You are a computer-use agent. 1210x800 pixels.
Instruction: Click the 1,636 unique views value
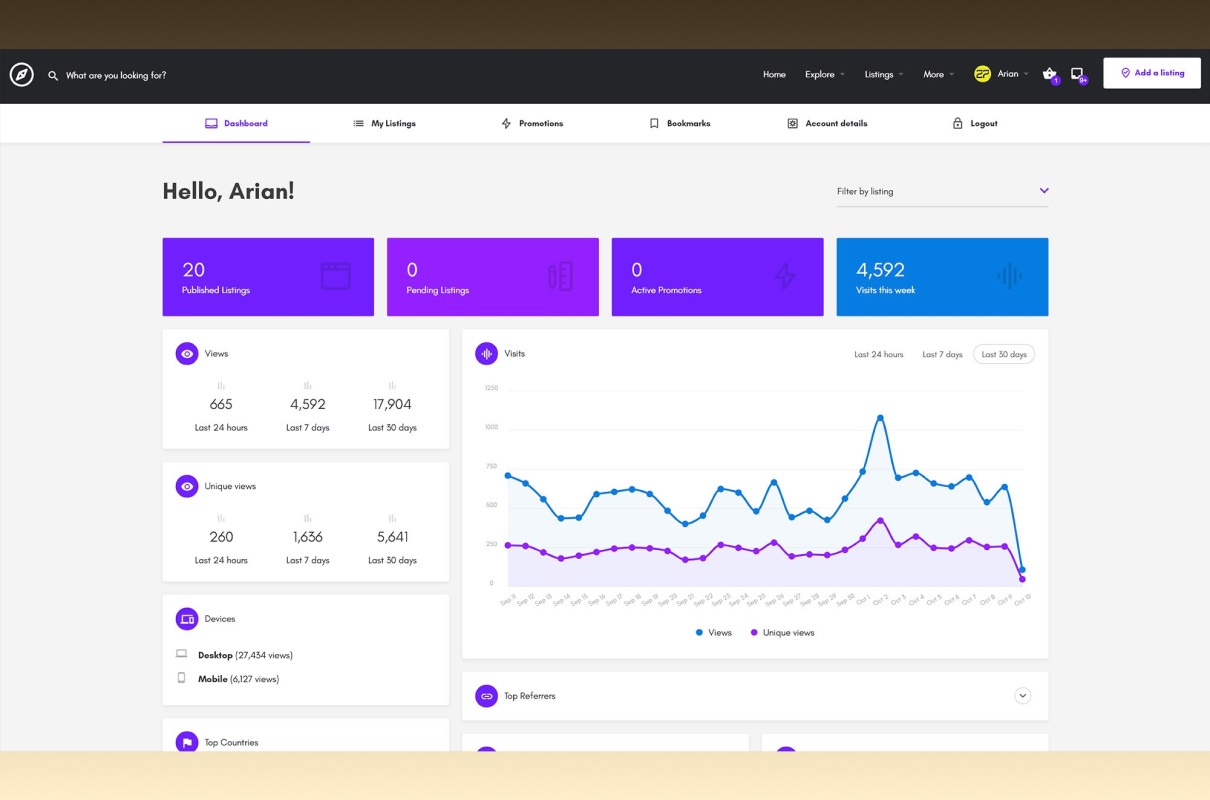click(307, 537)
